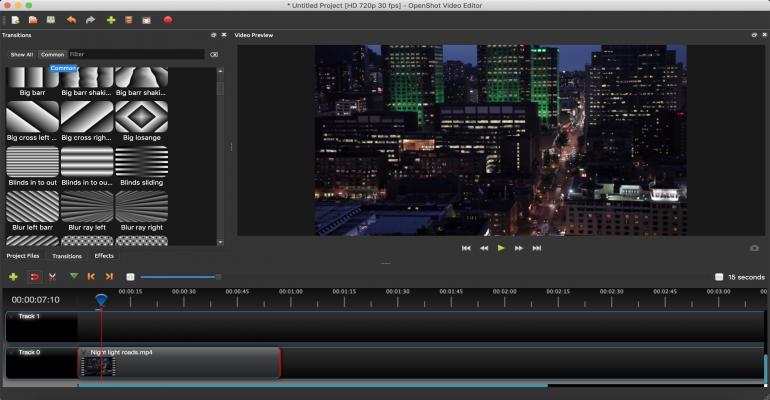Open the Night light roads.mp4 clip menu
Image resolution: width=770 pixels, height=400 pixels.
[84, 352]
